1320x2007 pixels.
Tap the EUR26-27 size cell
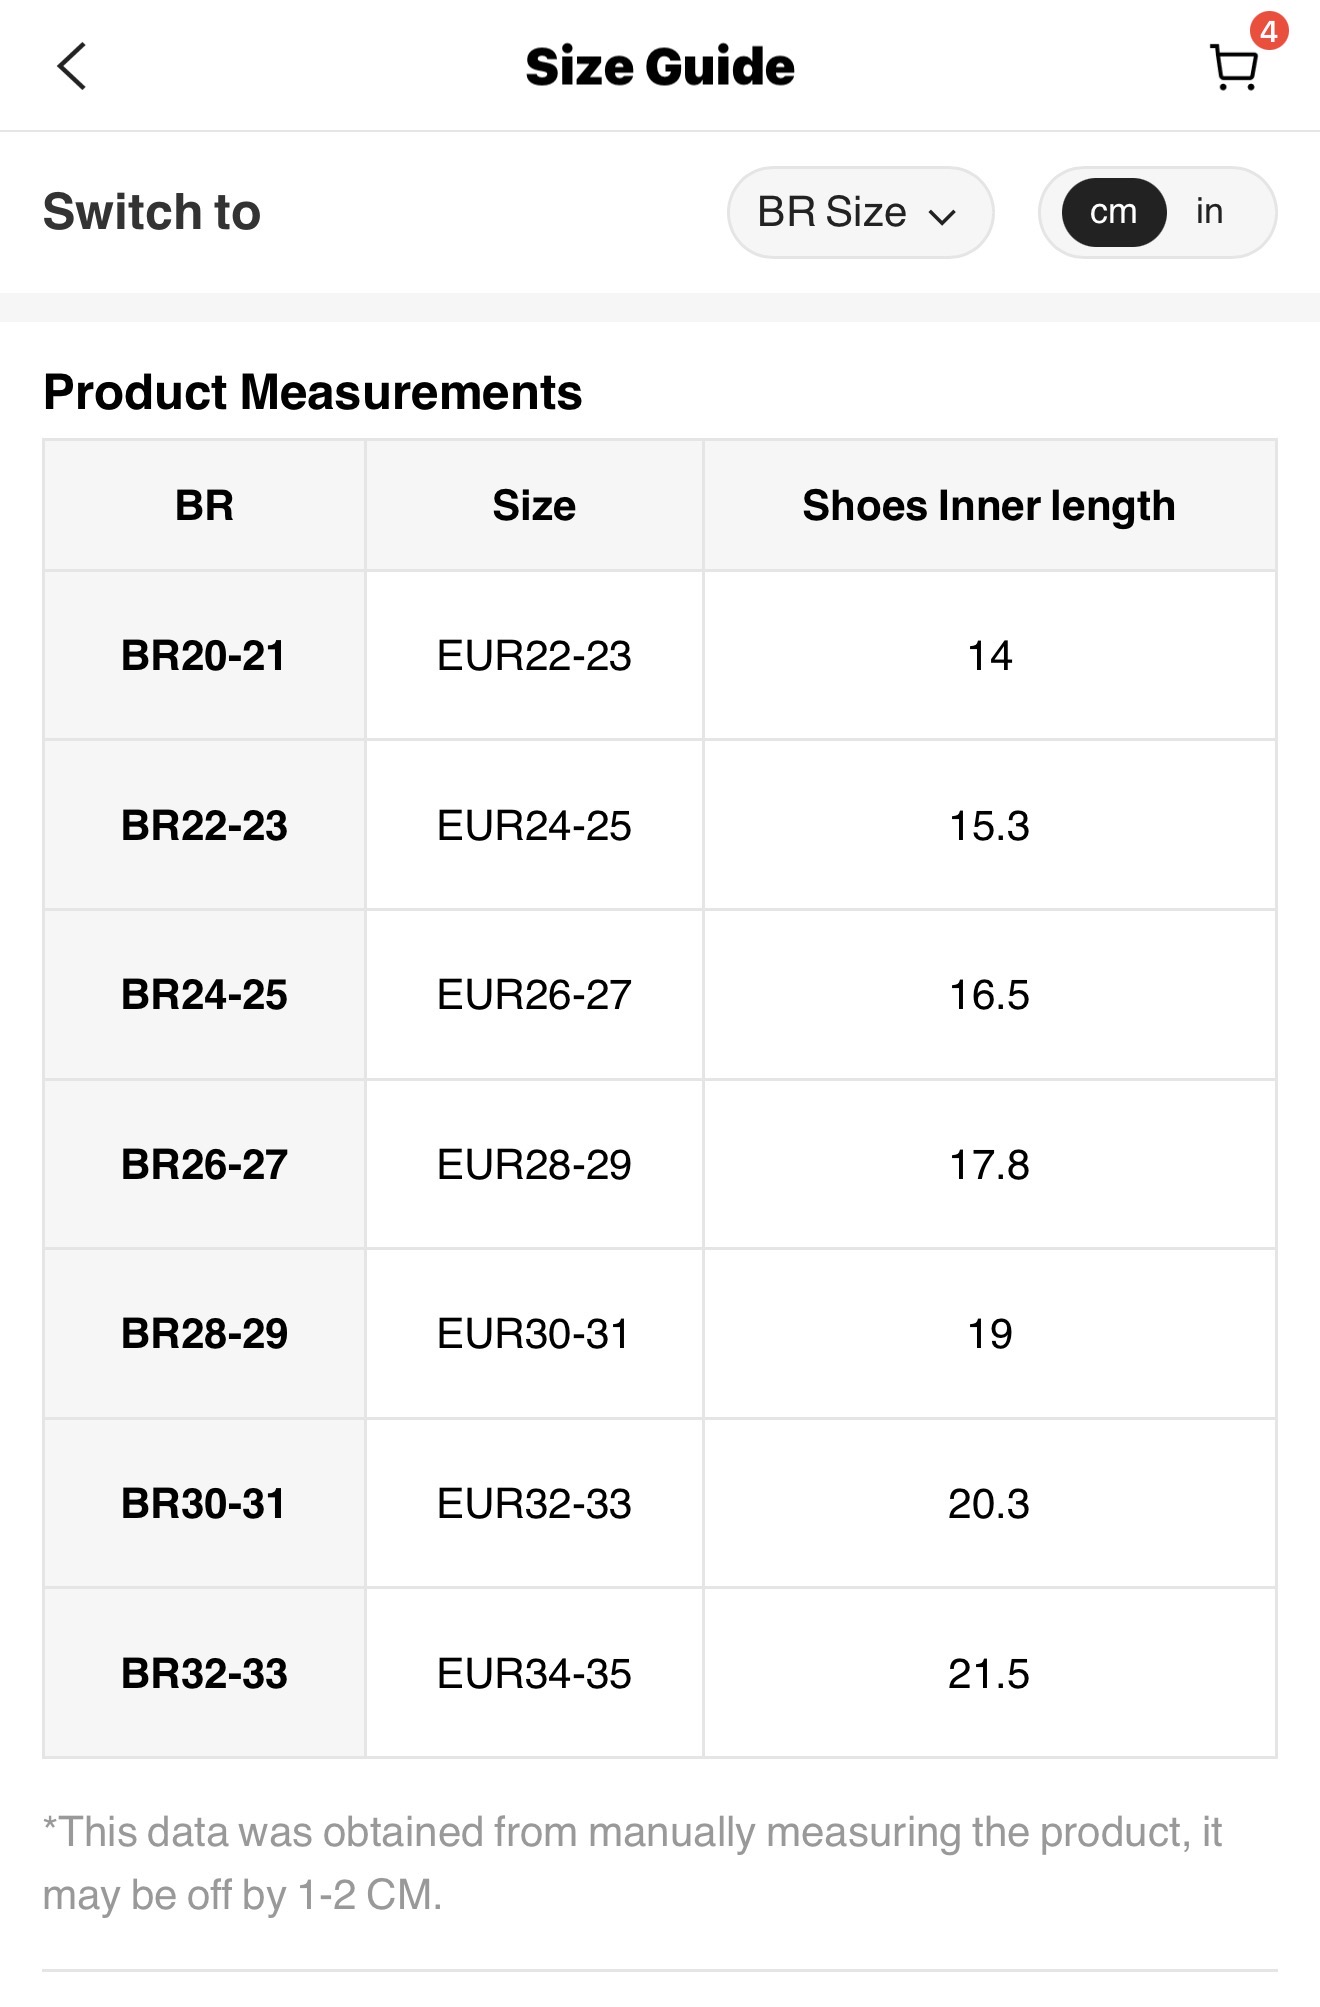click(534, 995)
